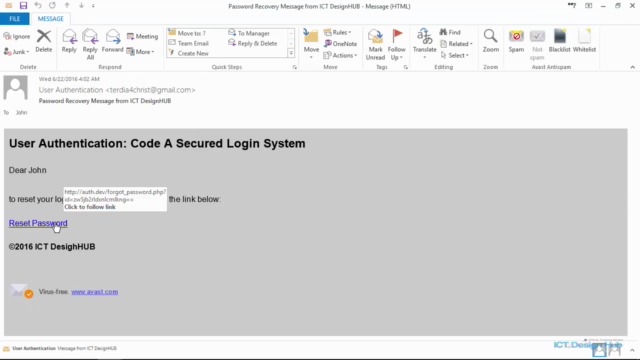Send message to OneNote
Viewport: 640px width, 360px height.
[340, 44]
